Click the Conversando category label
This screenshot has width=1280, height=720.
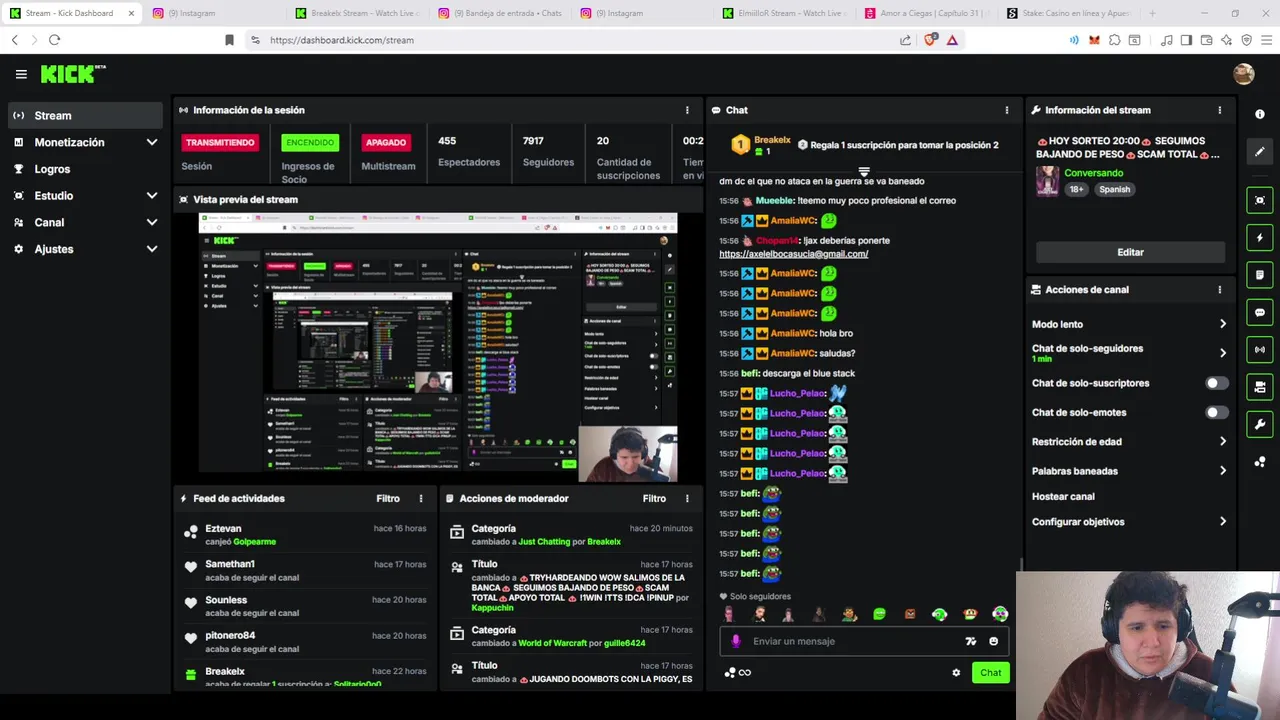(1094, 173)
